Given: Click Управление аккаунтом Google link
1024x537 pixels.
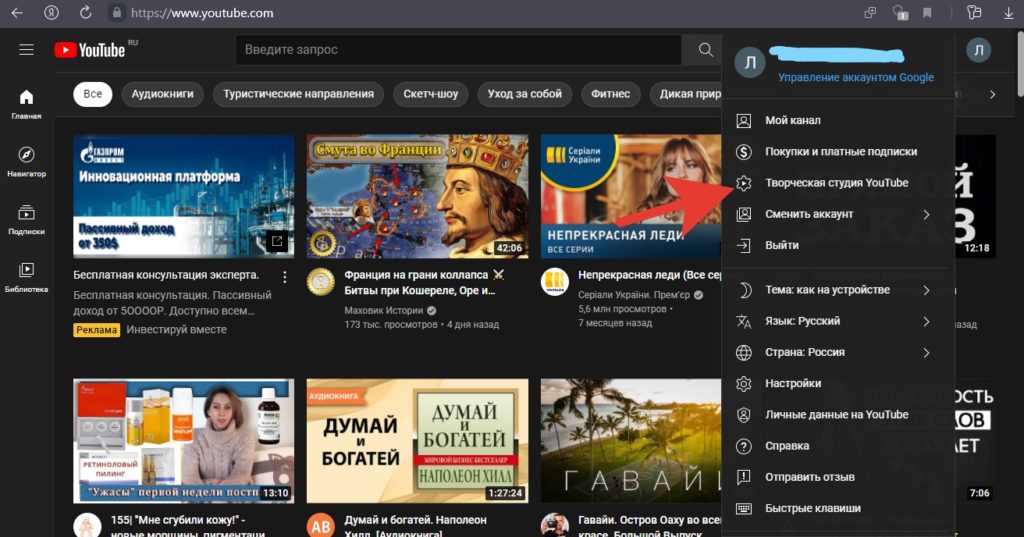Looking at the screenshot, I should point(855,77).
